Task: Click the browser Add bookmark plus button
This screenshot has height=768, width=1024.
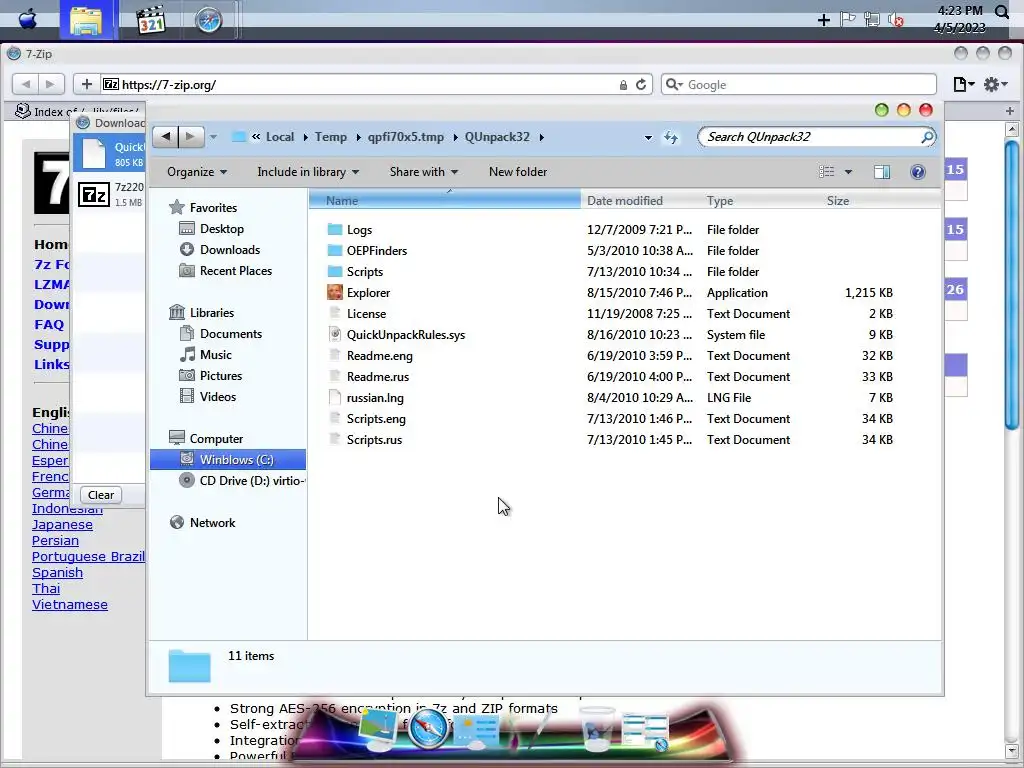Action: [86, 84]
